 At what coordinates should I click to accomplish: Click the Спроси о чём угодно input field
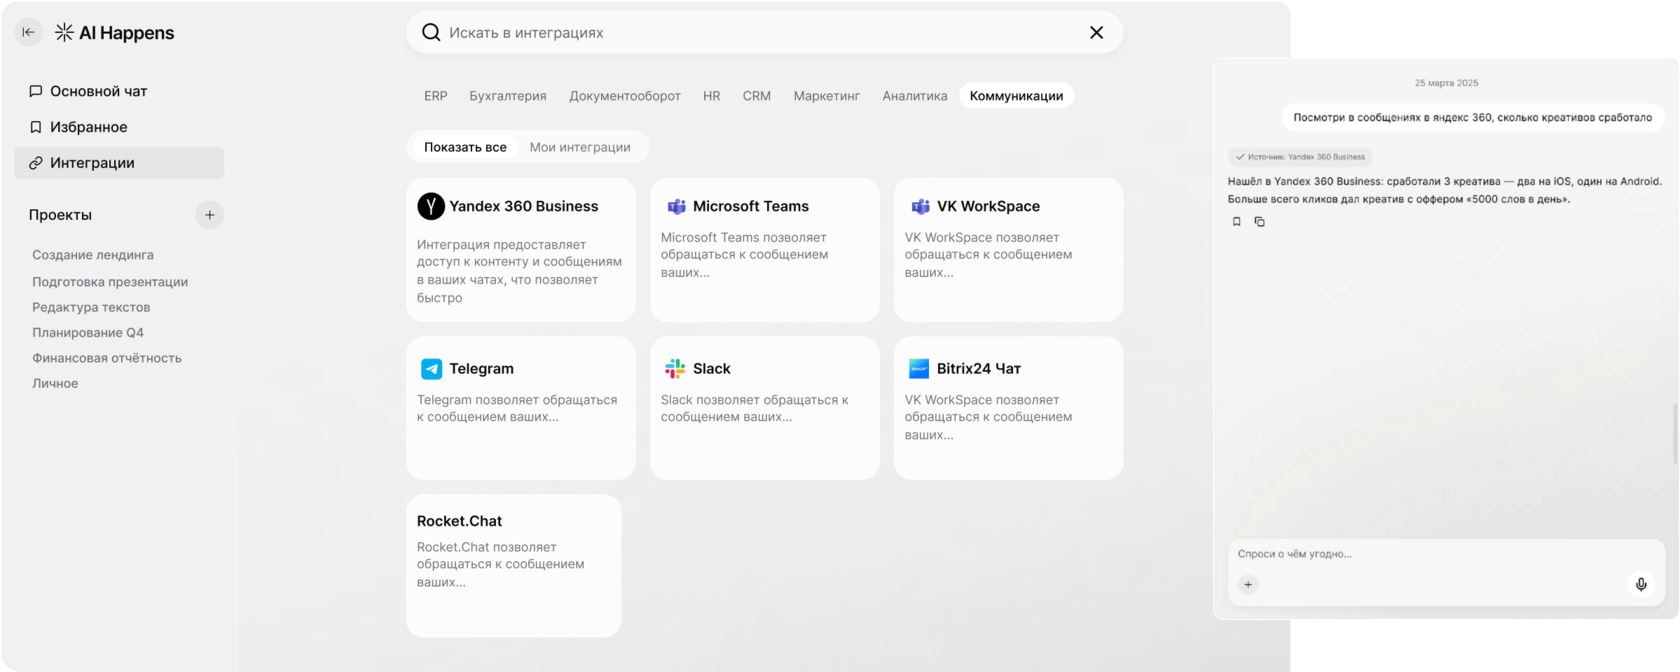tap(1430, 554)
